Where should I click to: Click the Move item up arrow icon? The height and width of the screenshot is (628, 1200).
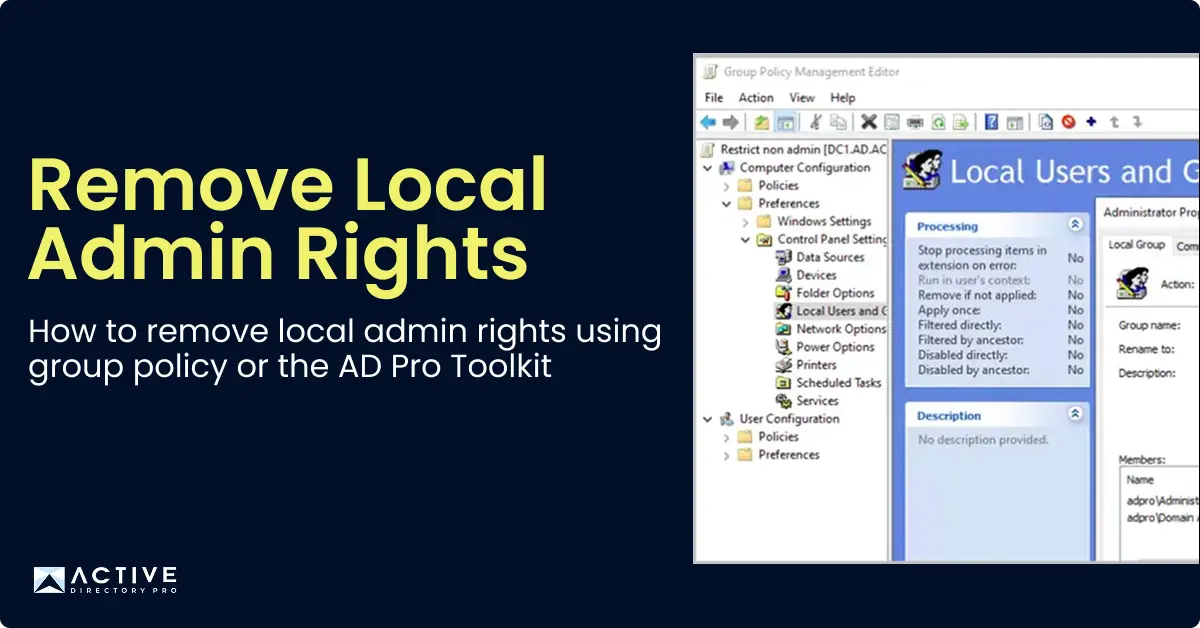pos(1114,122)
